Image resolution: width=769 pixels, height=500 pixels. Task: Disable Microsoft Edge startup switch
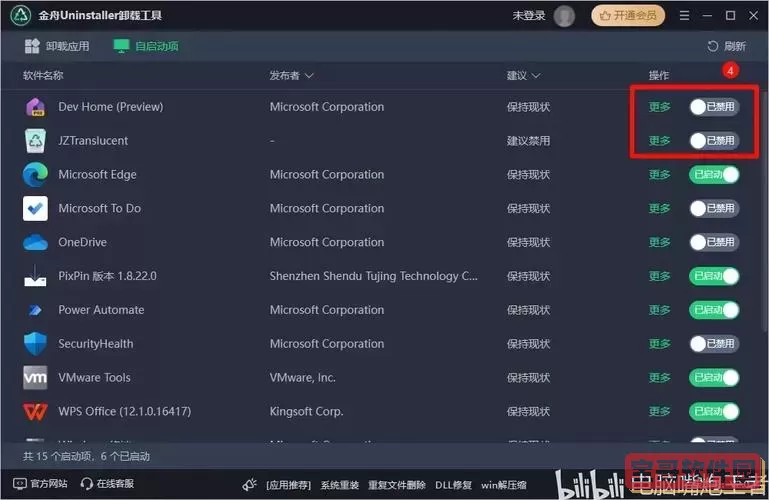pos(714,175)
